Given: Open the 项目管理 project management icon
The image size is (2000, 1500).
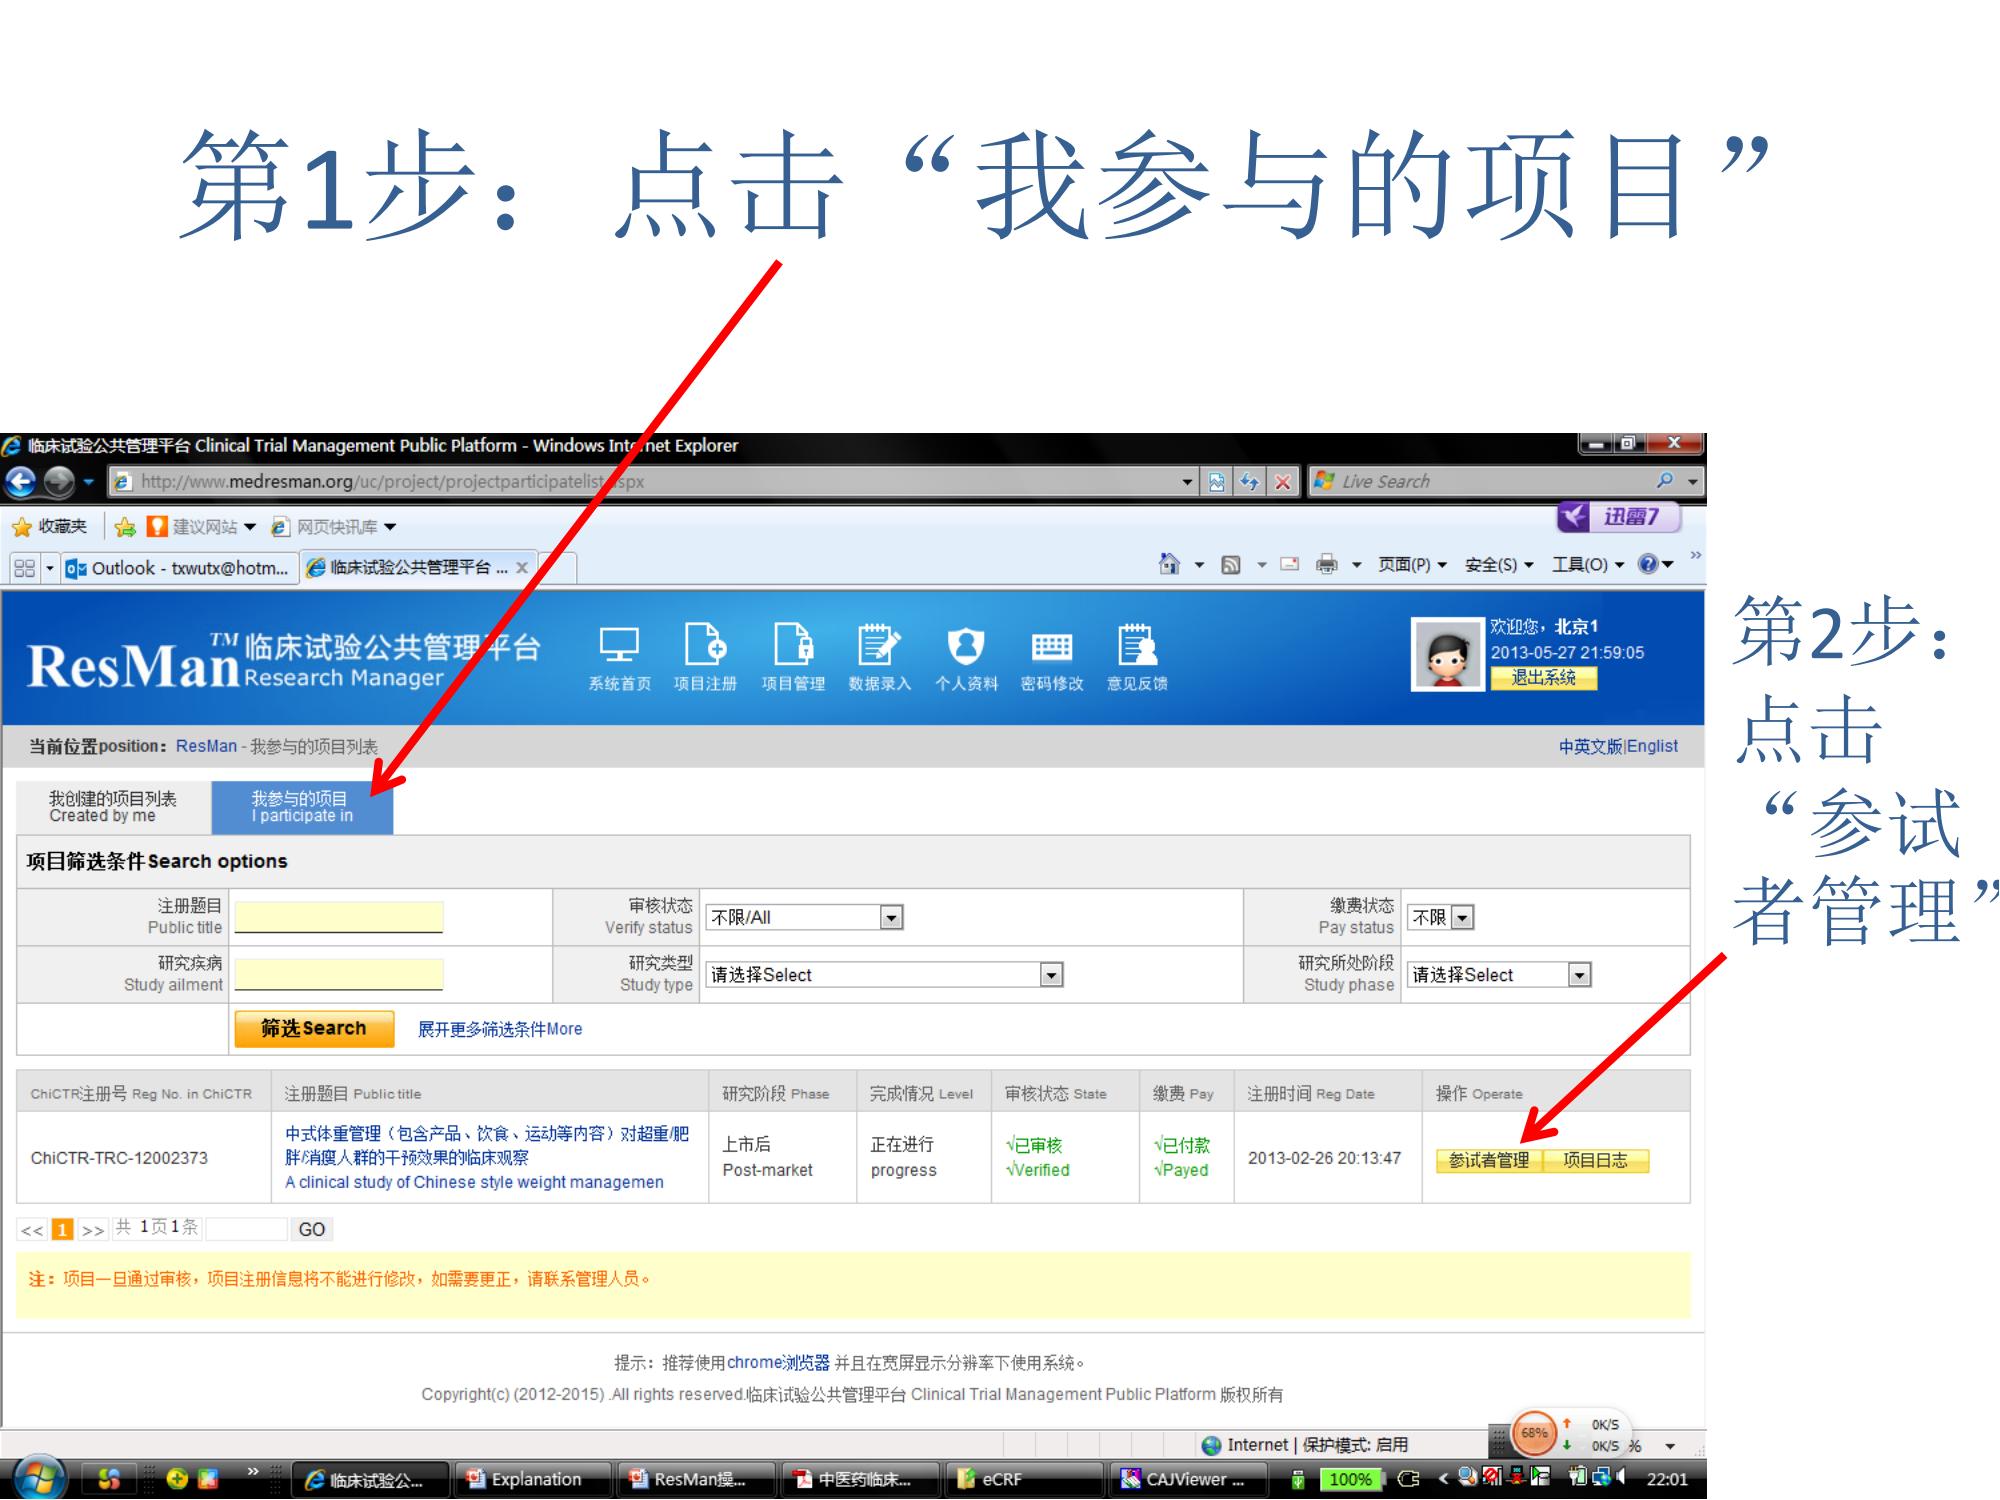Looking at the screenshot, I should click(793, 657).
